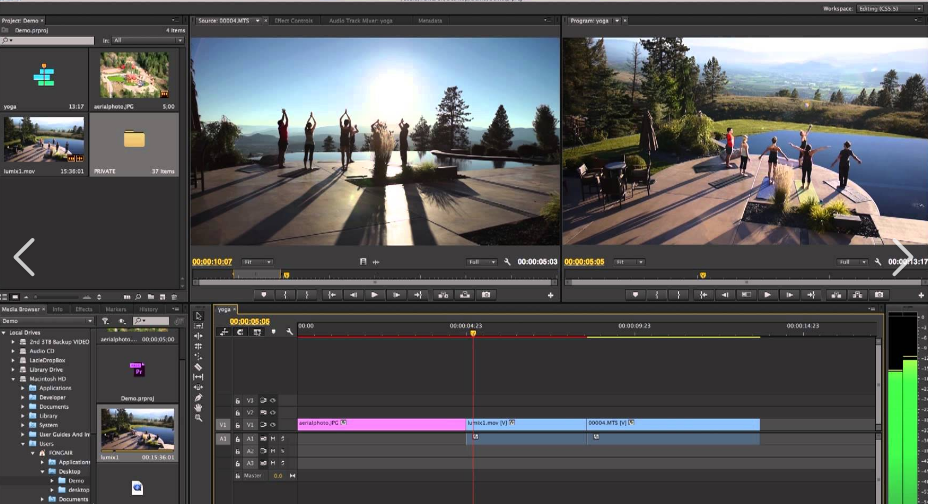Switch to the Effects tab
Image resolution: width=928 pixels, height=504 pixels.
point(84,309)
